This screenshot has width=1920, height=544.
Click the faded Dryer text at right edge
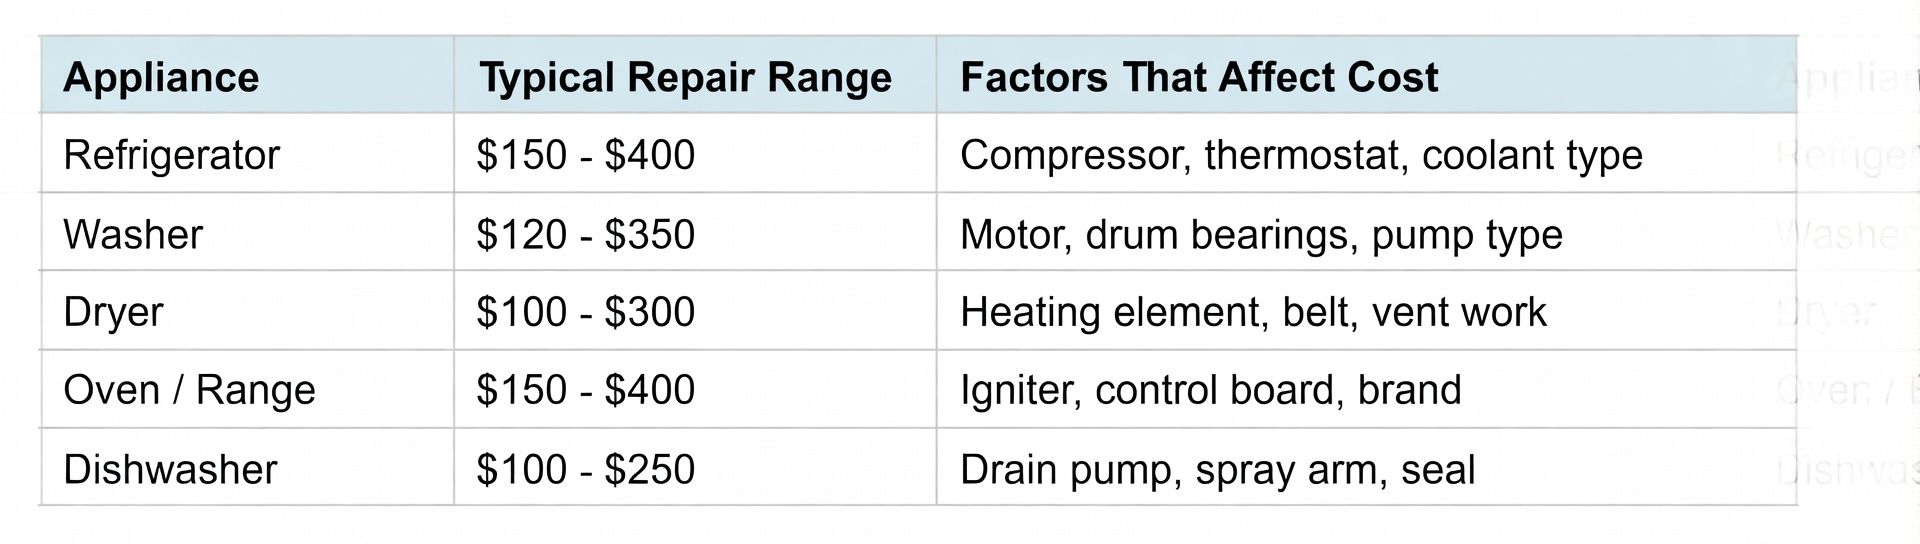pos(1828,312)
